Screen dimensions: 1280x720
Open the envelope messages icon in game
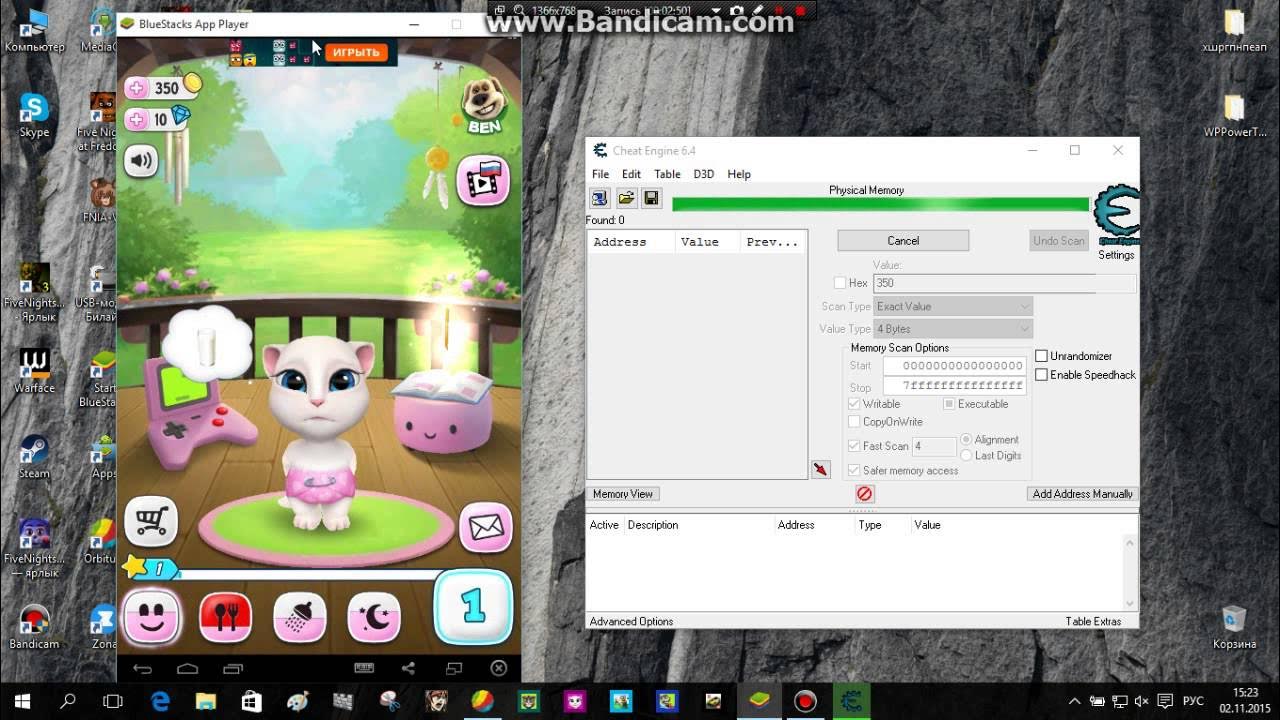486,528
